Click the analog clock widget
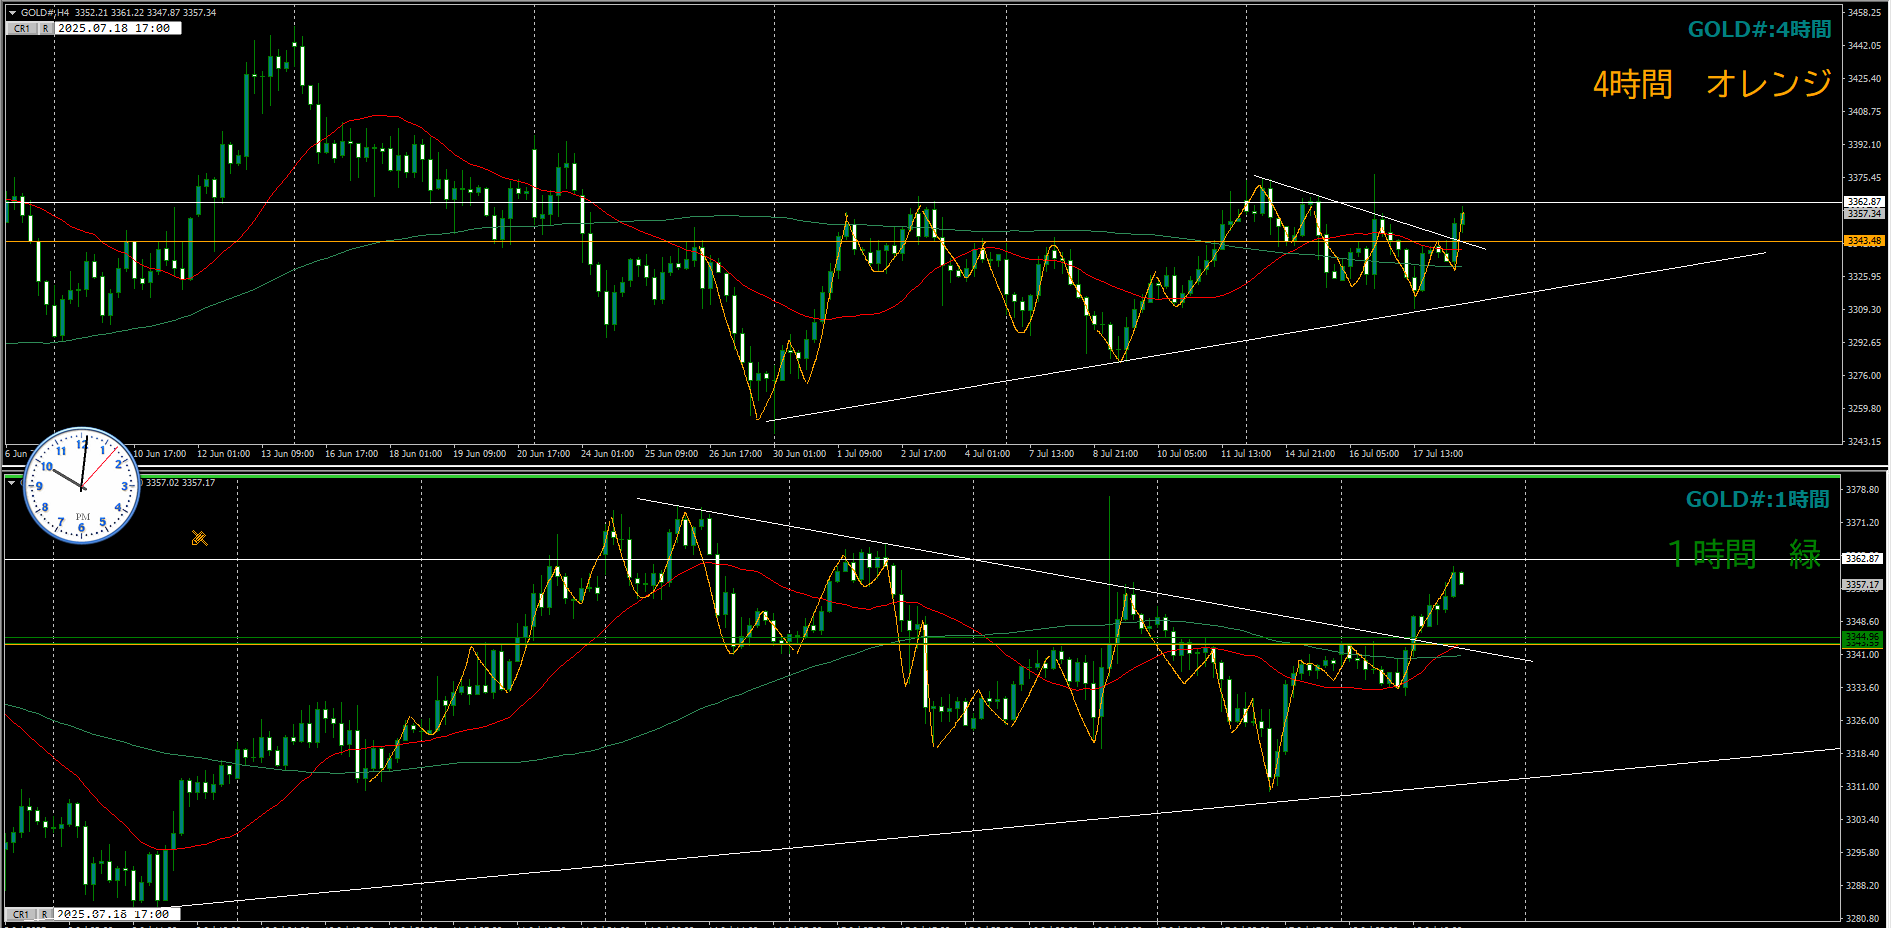This screenshot has height=928, width=1891. pyautogui.click(x=81, y=487)
